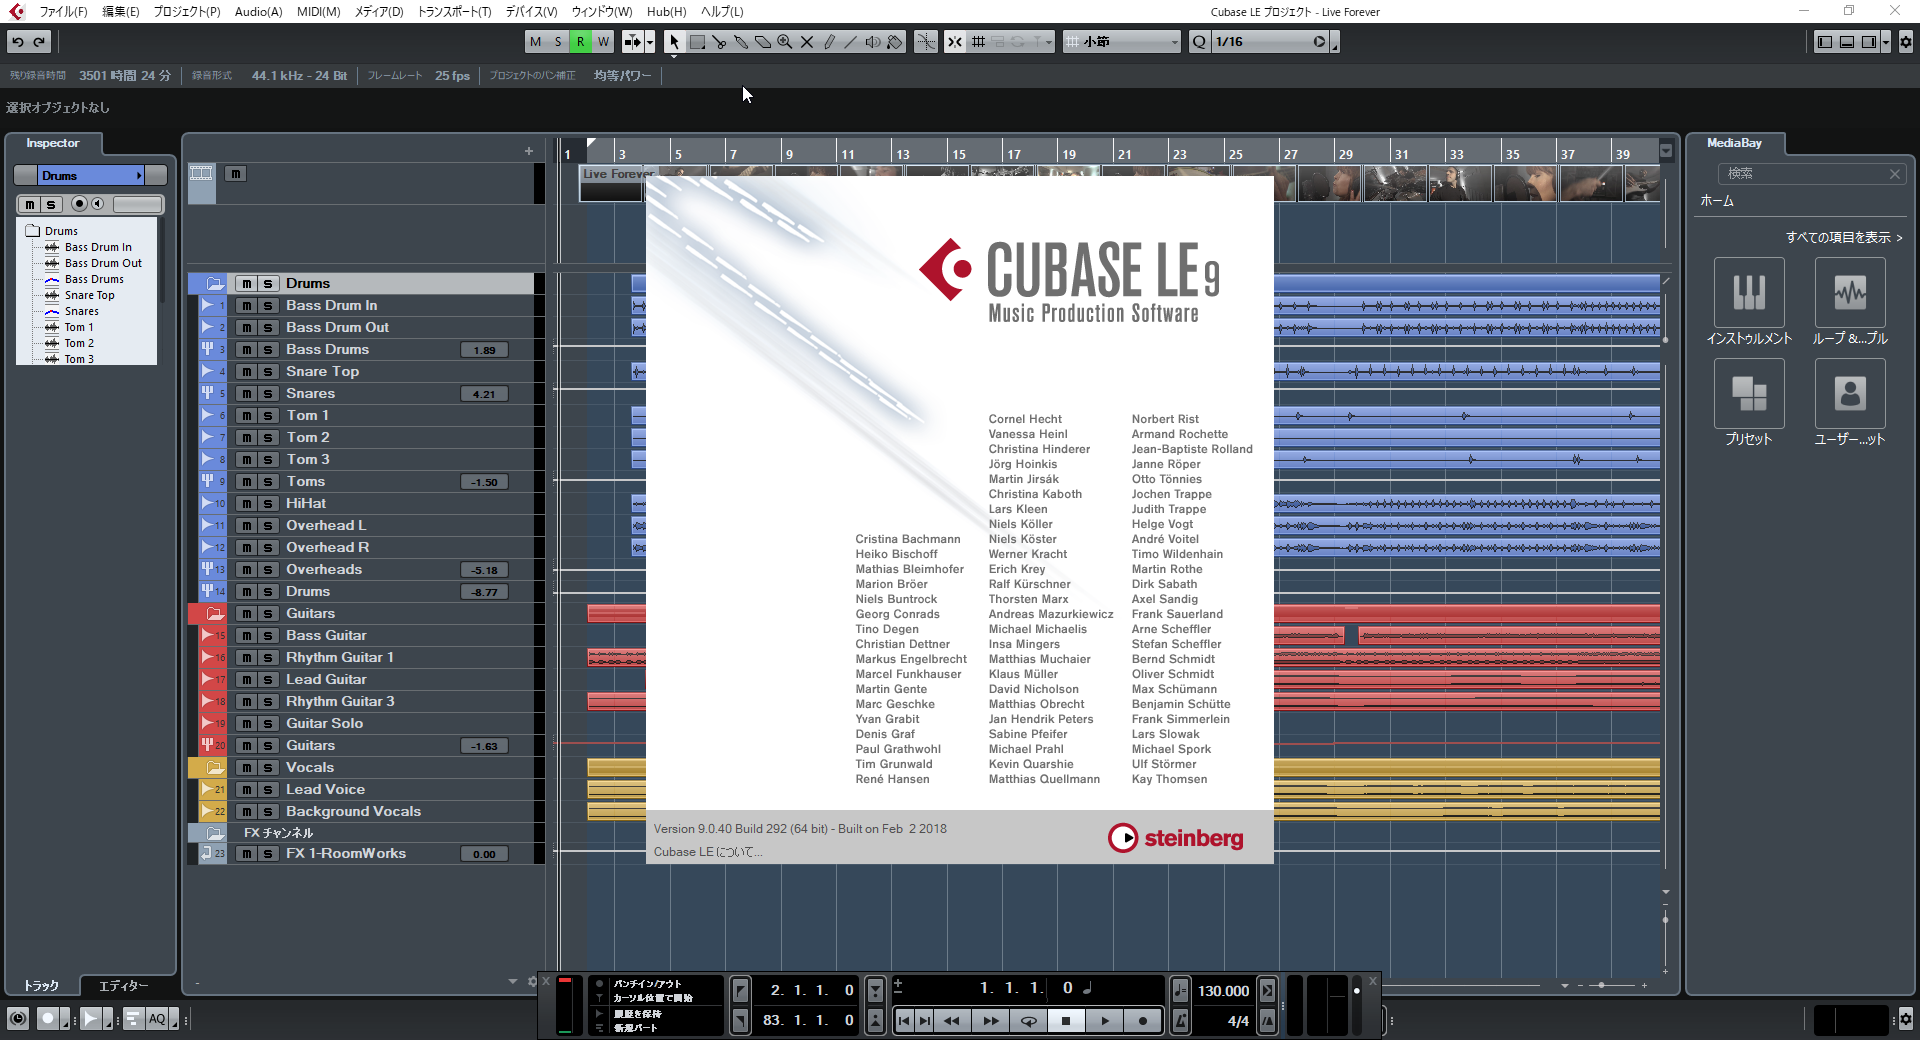This screenshot has width=1920, height=1040.
Task: Switch to the エディター tab
Action: click(124, 986)
